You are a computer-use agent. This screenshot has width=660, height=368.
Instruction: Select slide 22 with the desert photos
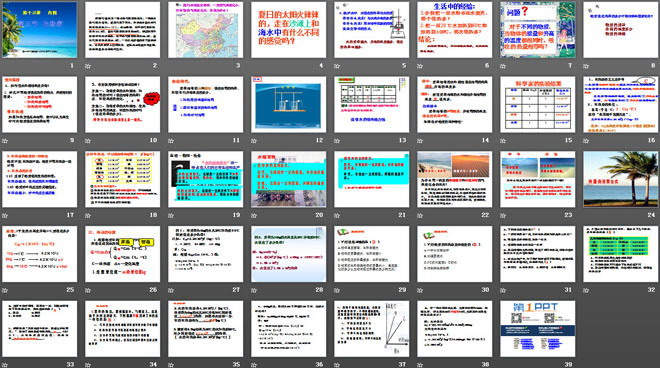(455, 179)
